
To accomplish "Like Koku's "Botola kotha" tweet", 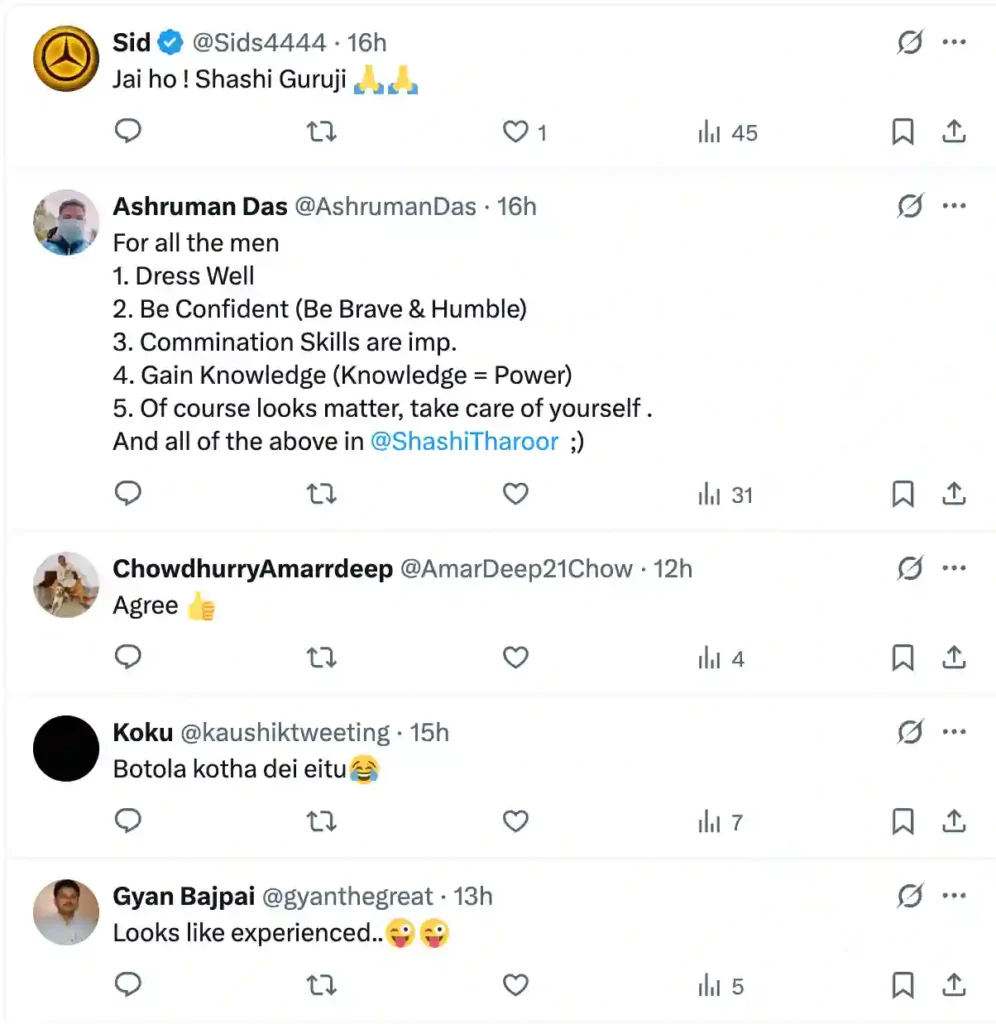I will click(x=515, y=822).
